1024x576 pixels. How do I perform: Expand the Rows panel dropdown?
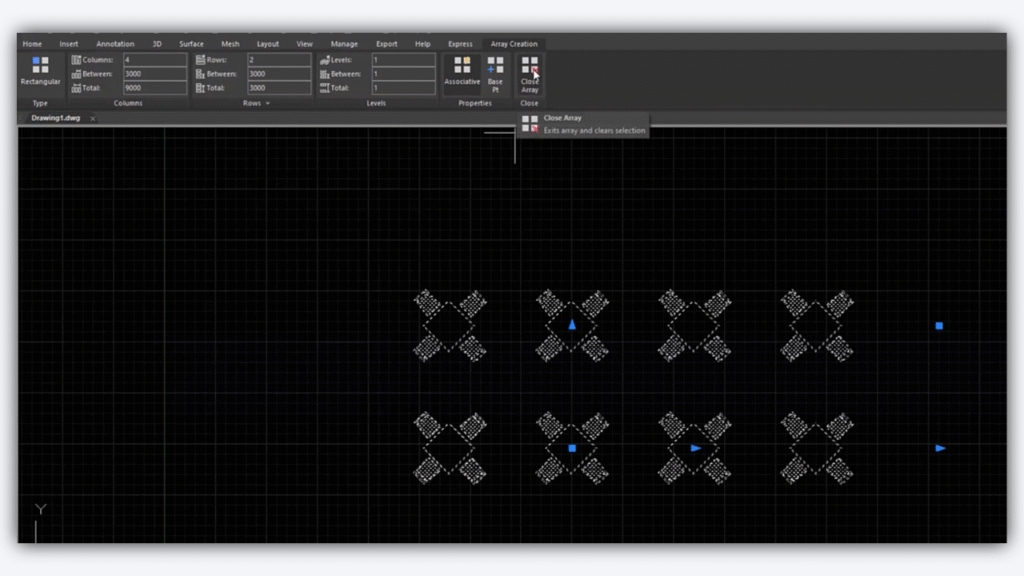(265, 102)
